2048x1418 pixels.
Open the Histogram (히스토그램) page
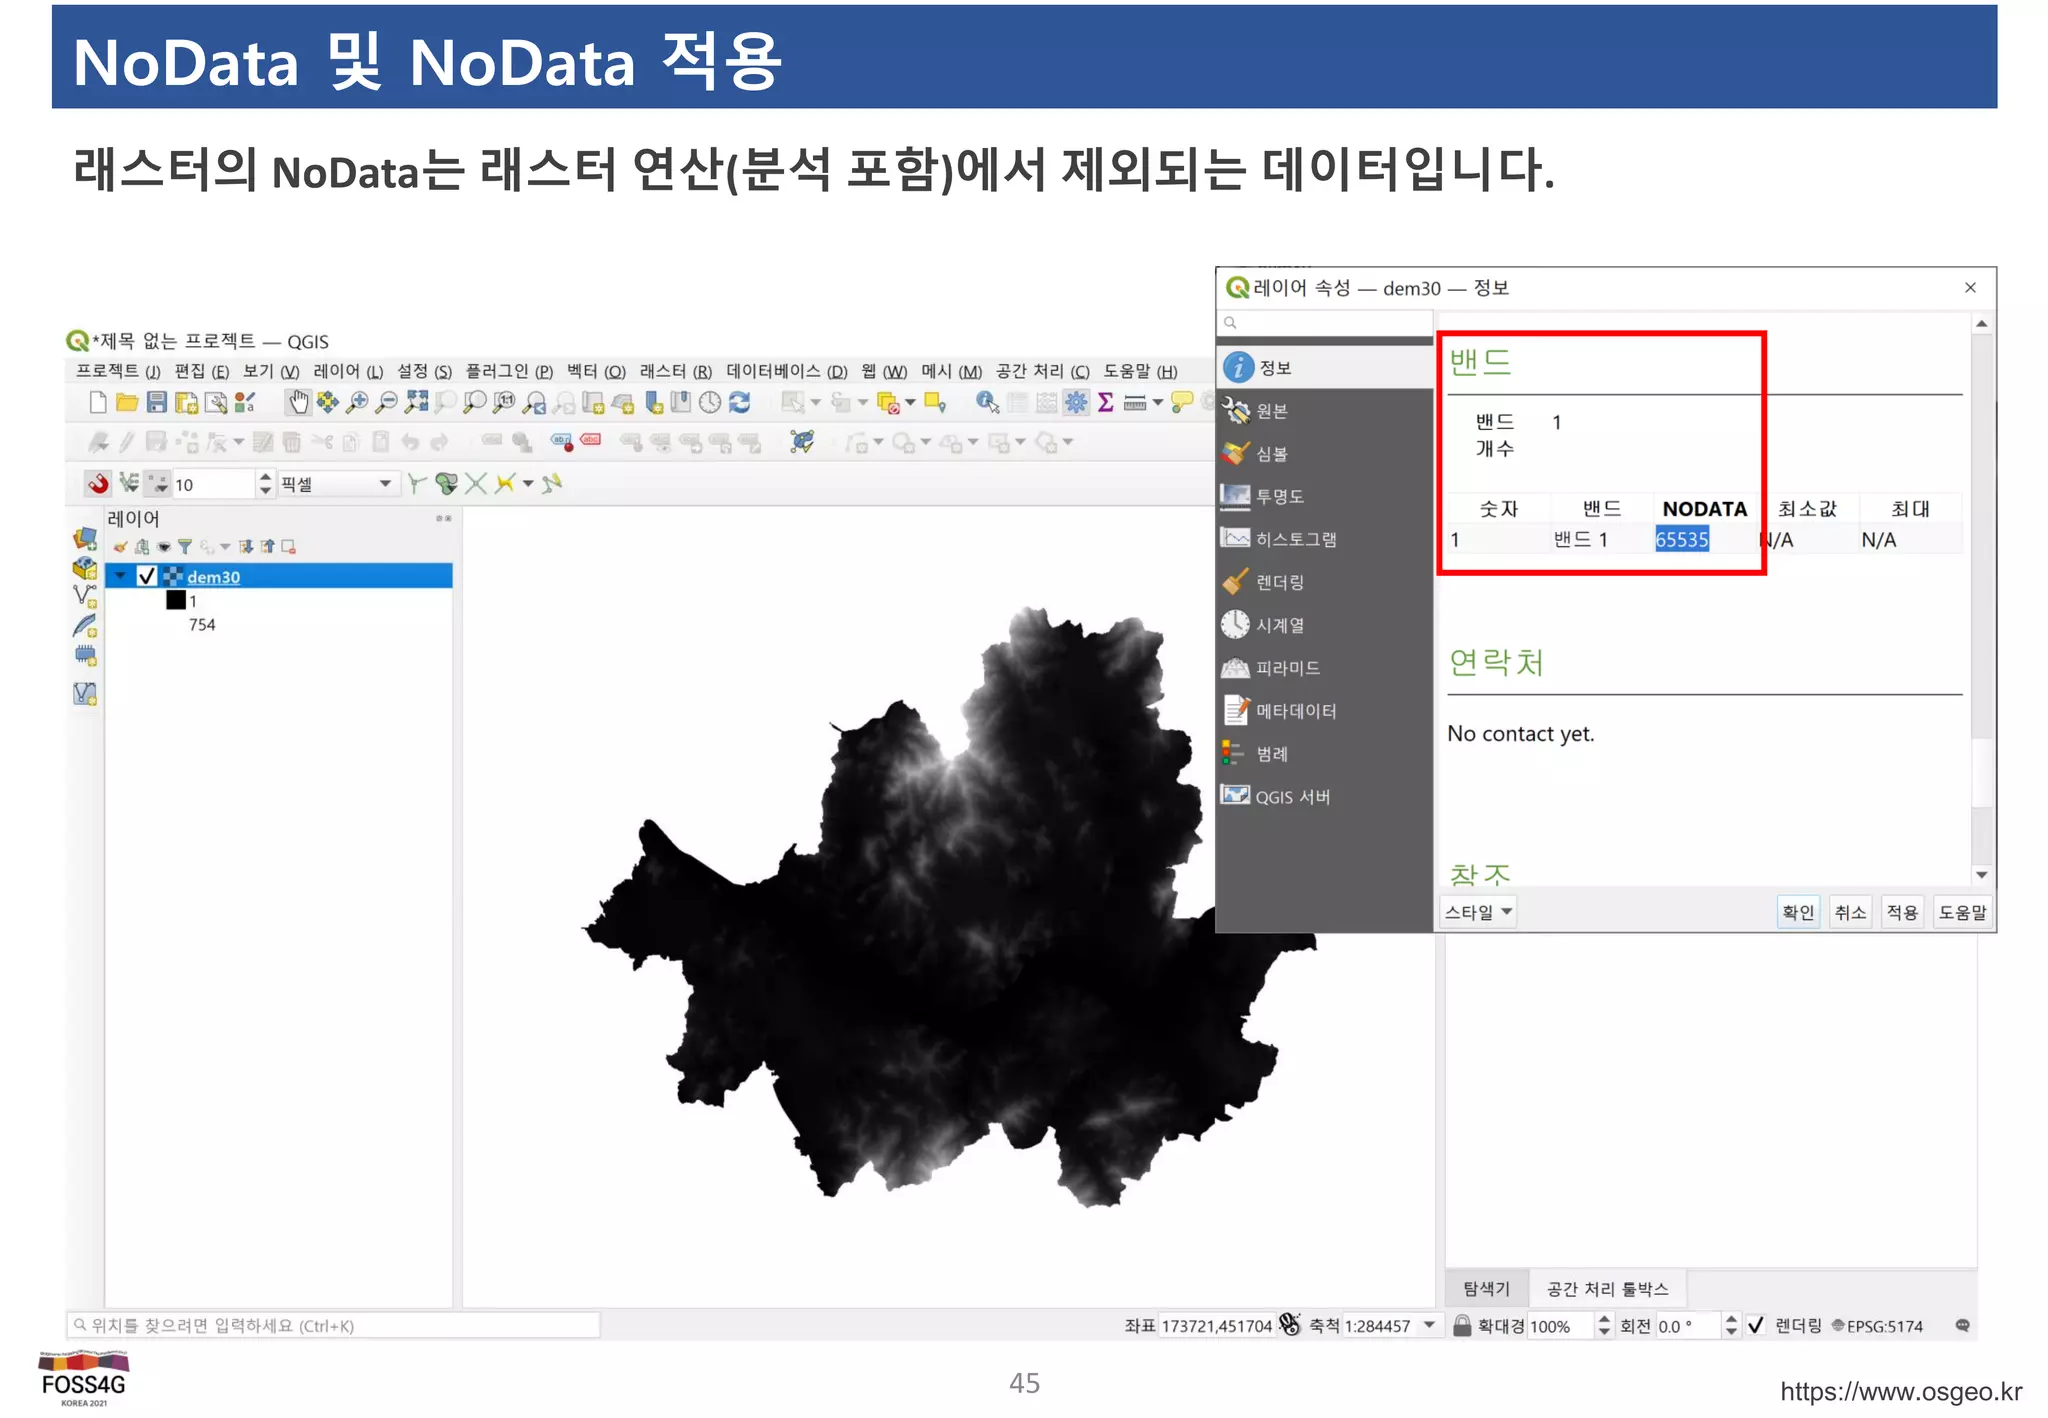(x=1325, y=539)
